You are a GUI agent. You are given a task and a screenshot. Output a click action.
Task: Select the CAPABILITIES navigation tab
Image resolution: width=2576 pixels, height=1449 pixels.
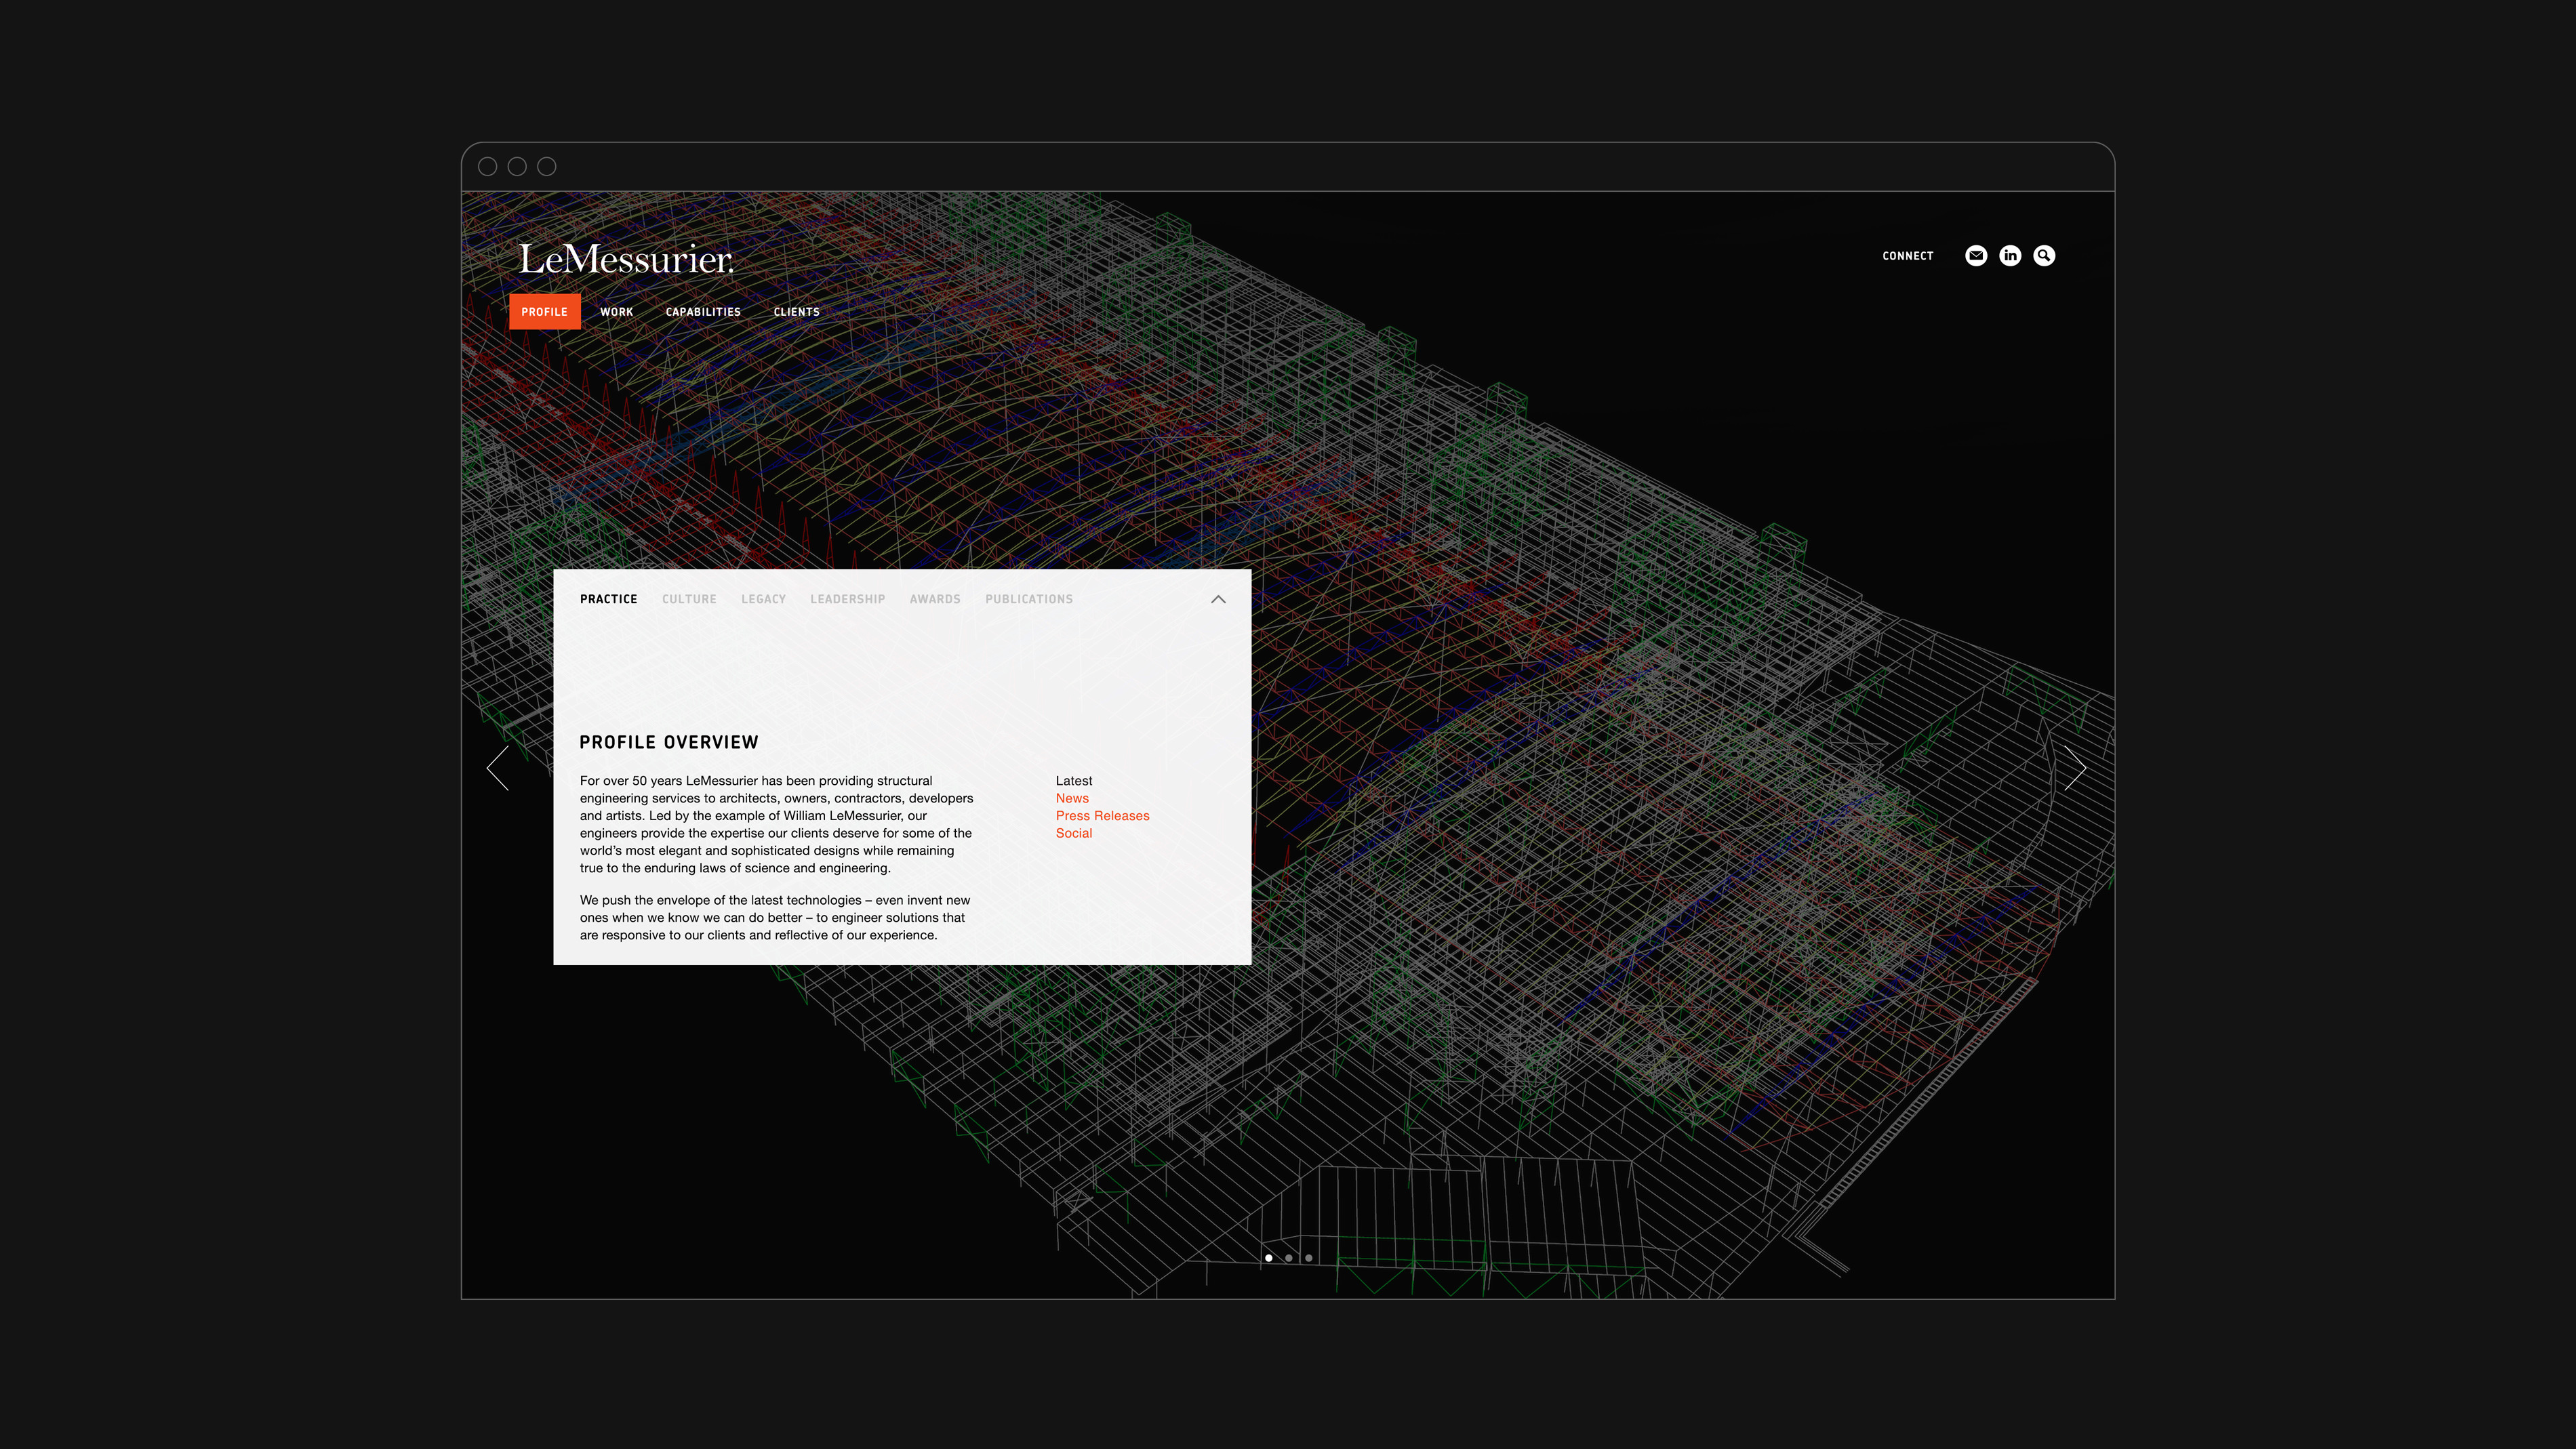pos(702,311)
